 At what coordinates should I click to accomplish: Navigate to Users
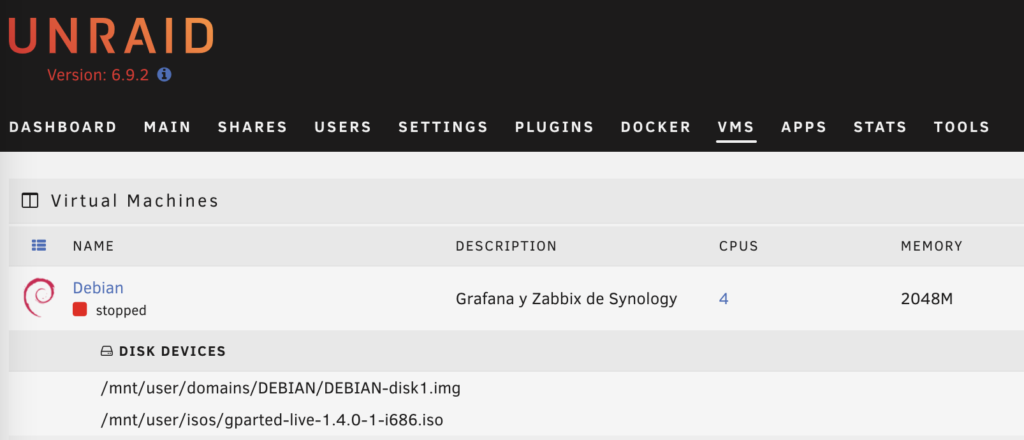[x=343, y=127]
